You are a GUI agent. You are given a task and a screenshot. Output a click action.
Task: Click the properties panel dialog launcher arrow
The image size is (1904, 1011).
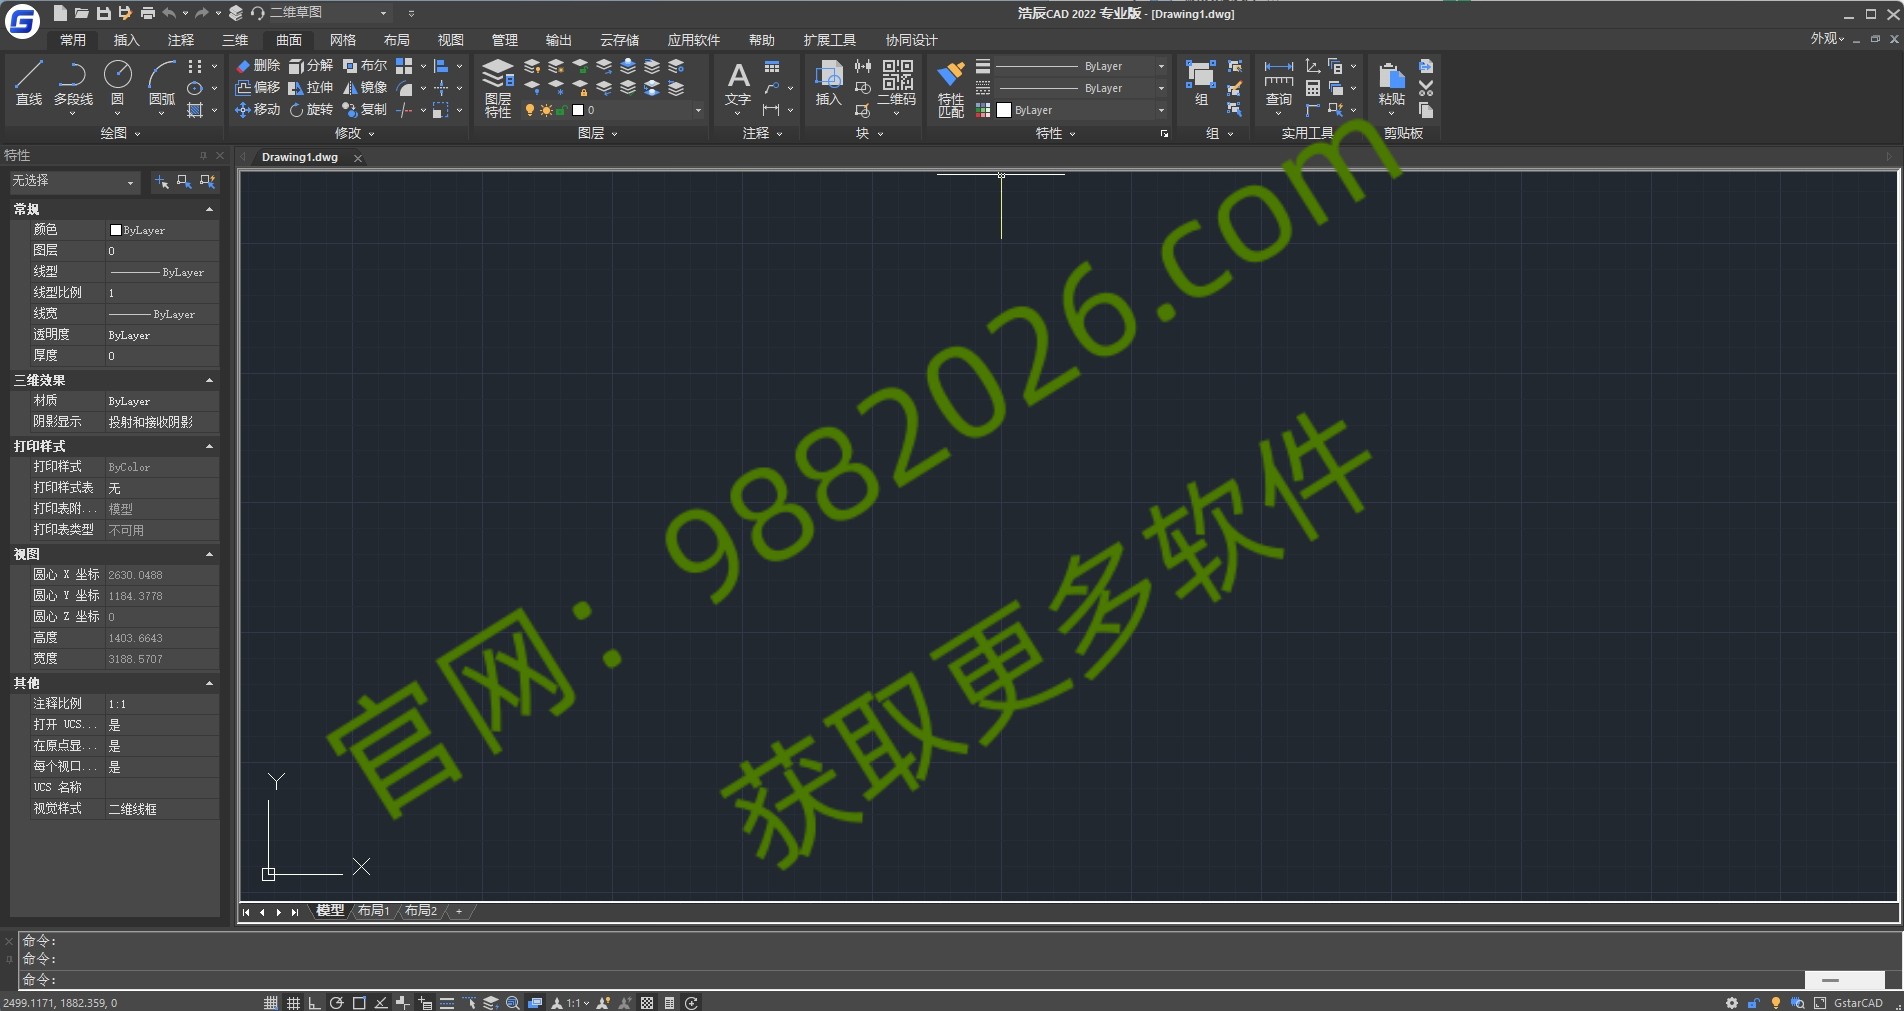click(x=1164, y=134)
